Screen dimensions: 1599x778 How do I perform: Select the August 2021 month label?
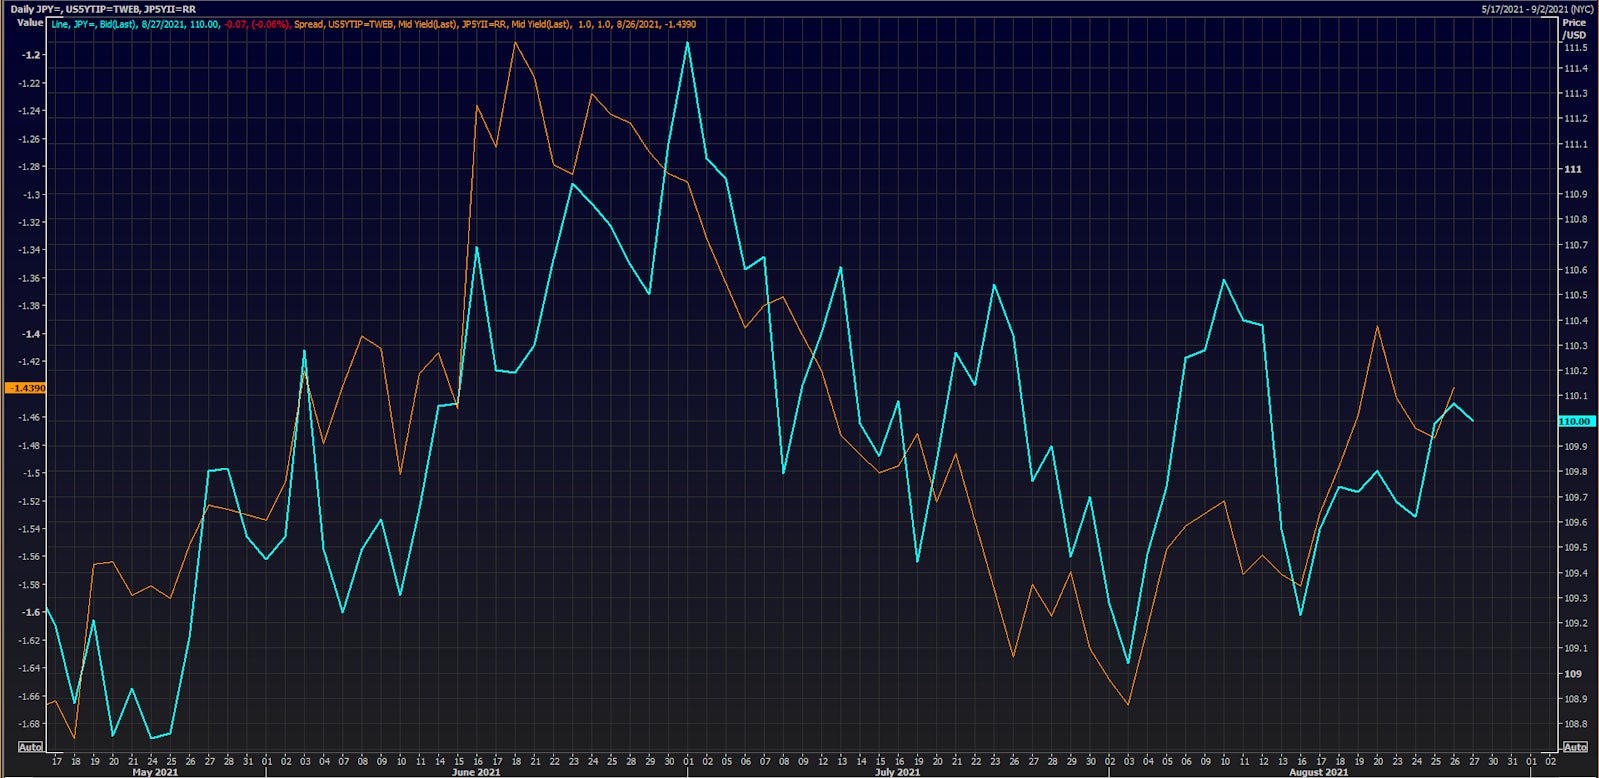1318,772
